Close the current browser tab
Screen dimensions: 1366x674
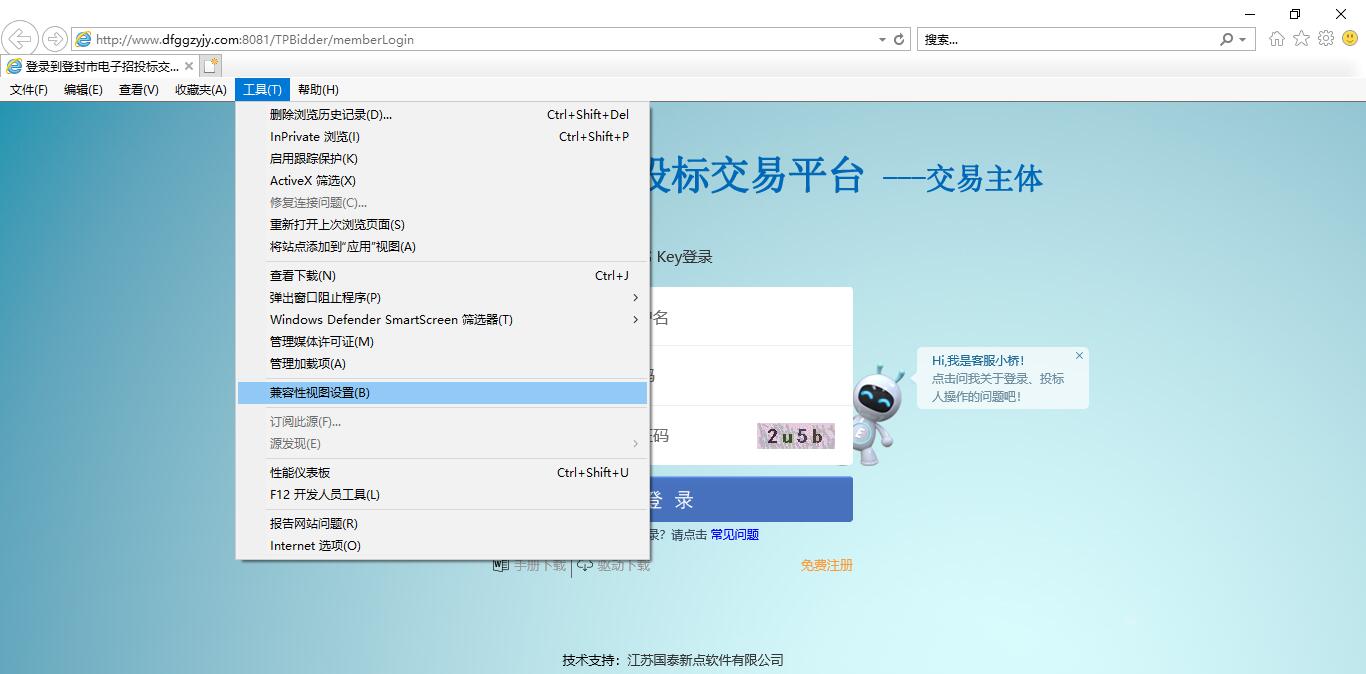189,66
